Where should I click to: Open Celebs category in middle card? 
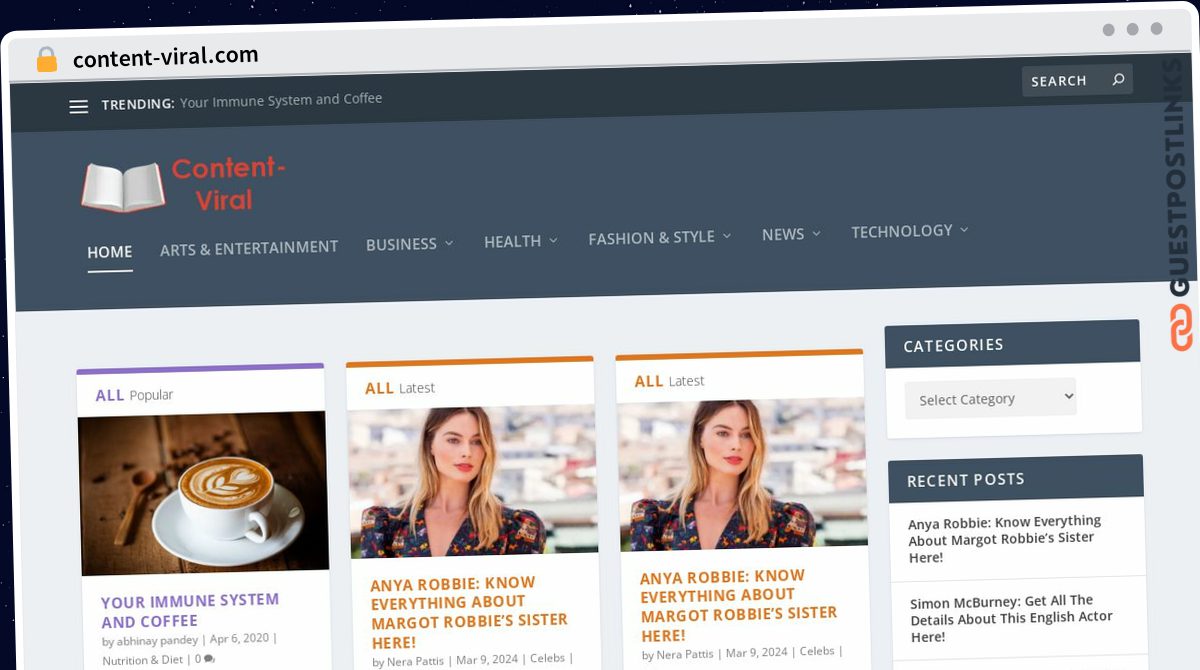547,658
